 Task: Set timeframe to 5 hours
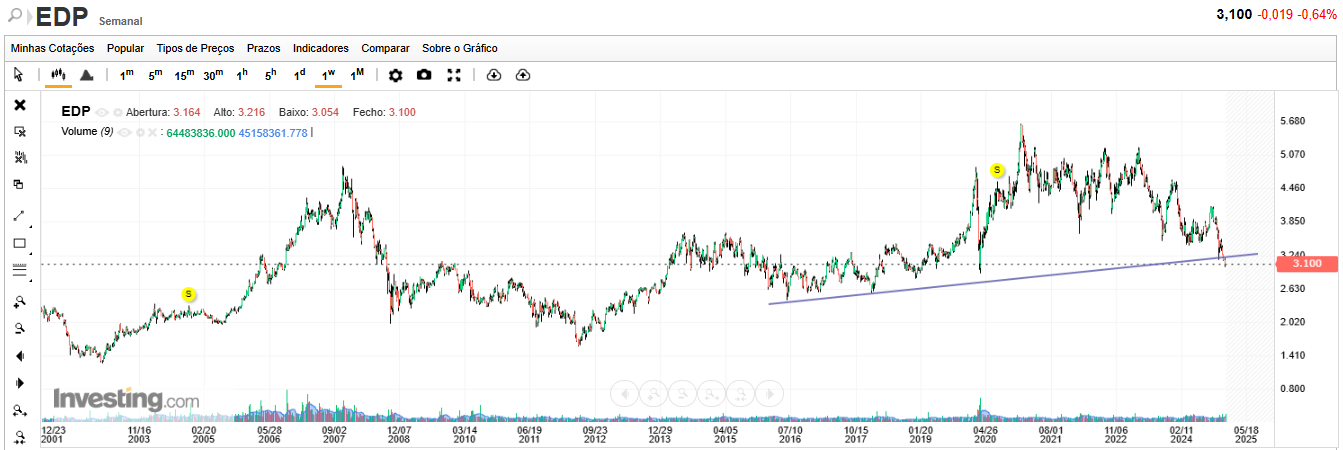270,75
